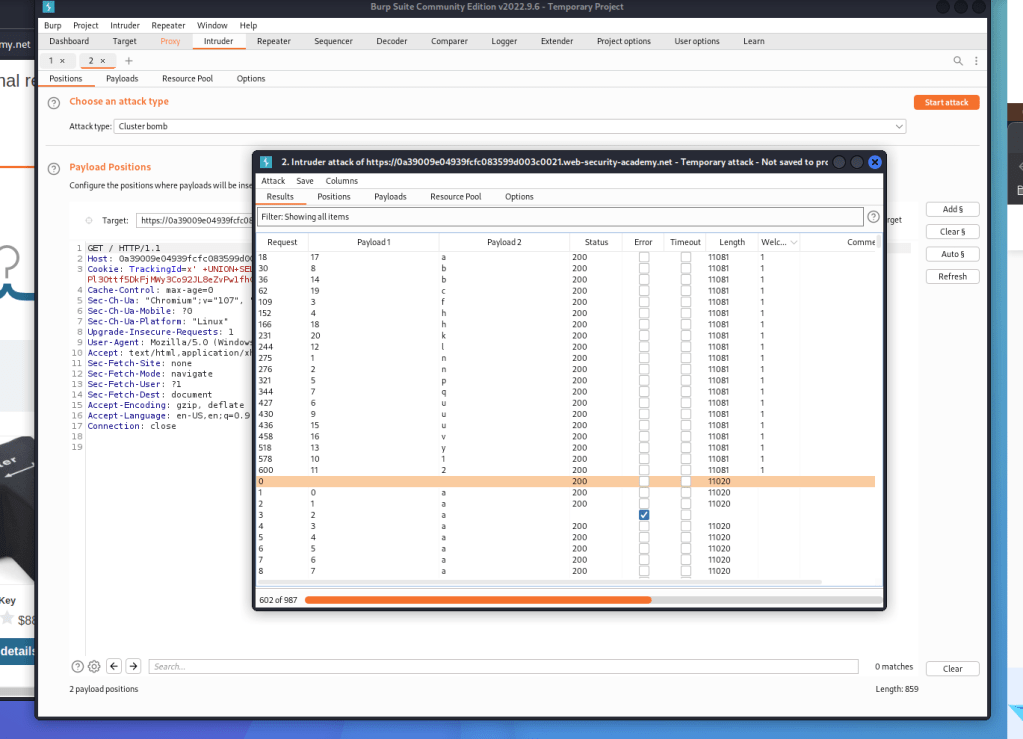The image size is (1023, 739).
Task: Open the Welc... column header dropdown arrow
Action: click(794, 242)
